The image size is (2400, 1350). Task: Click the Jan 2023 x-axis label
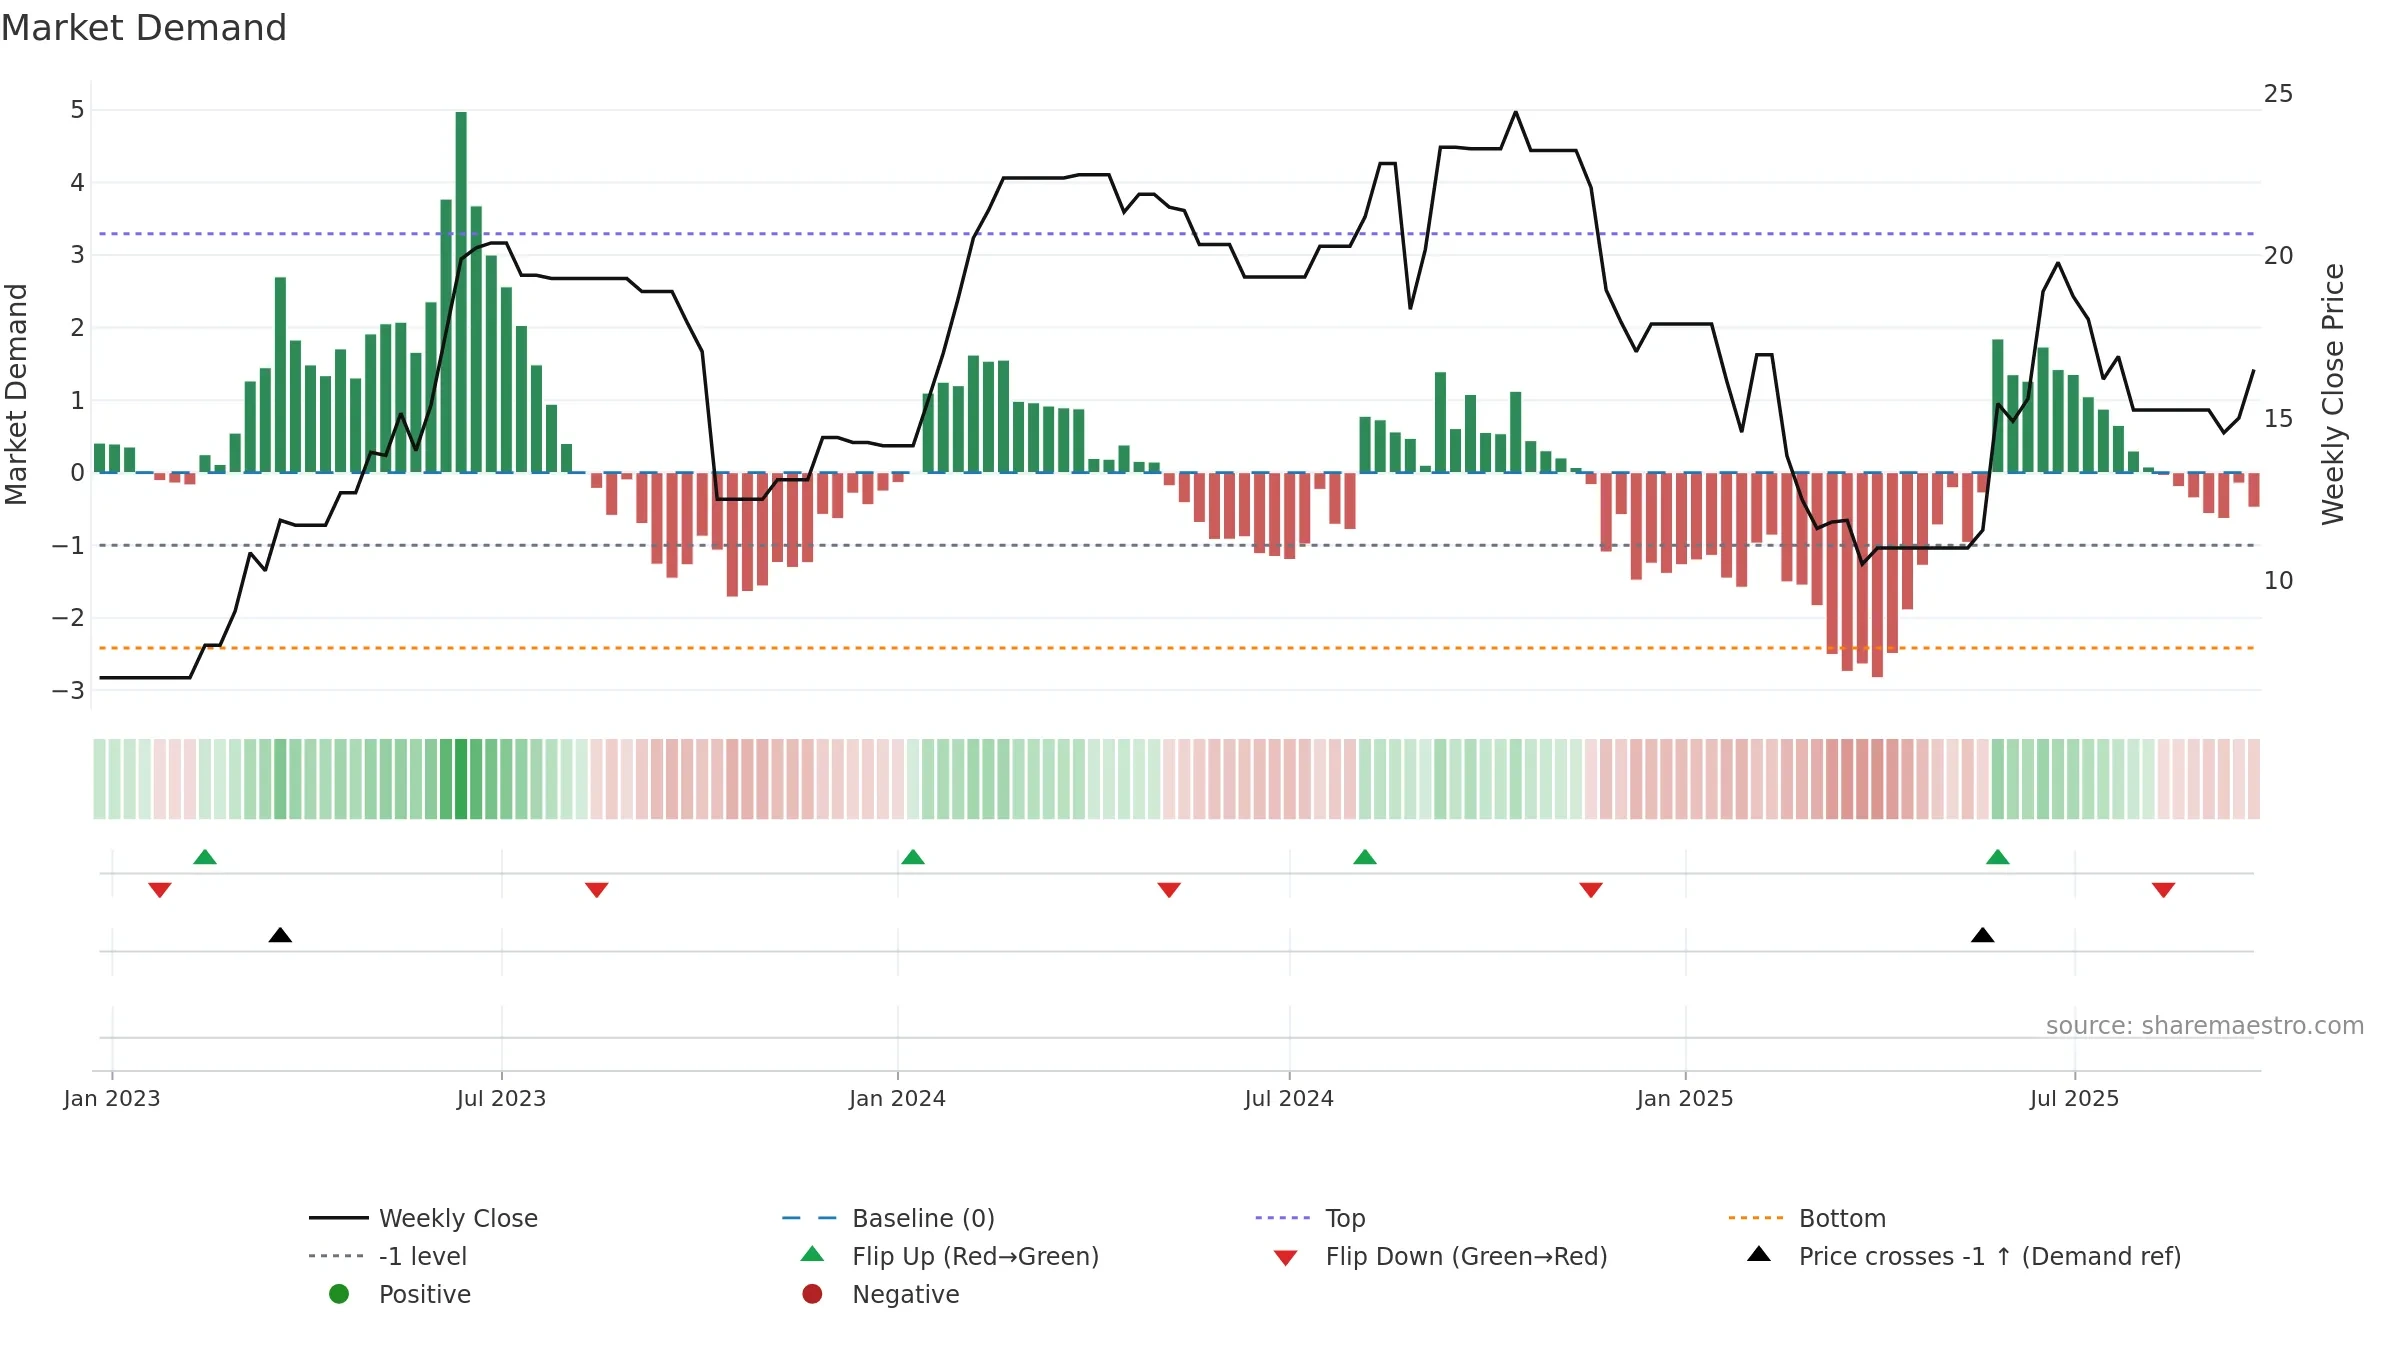pos(112,1099)
